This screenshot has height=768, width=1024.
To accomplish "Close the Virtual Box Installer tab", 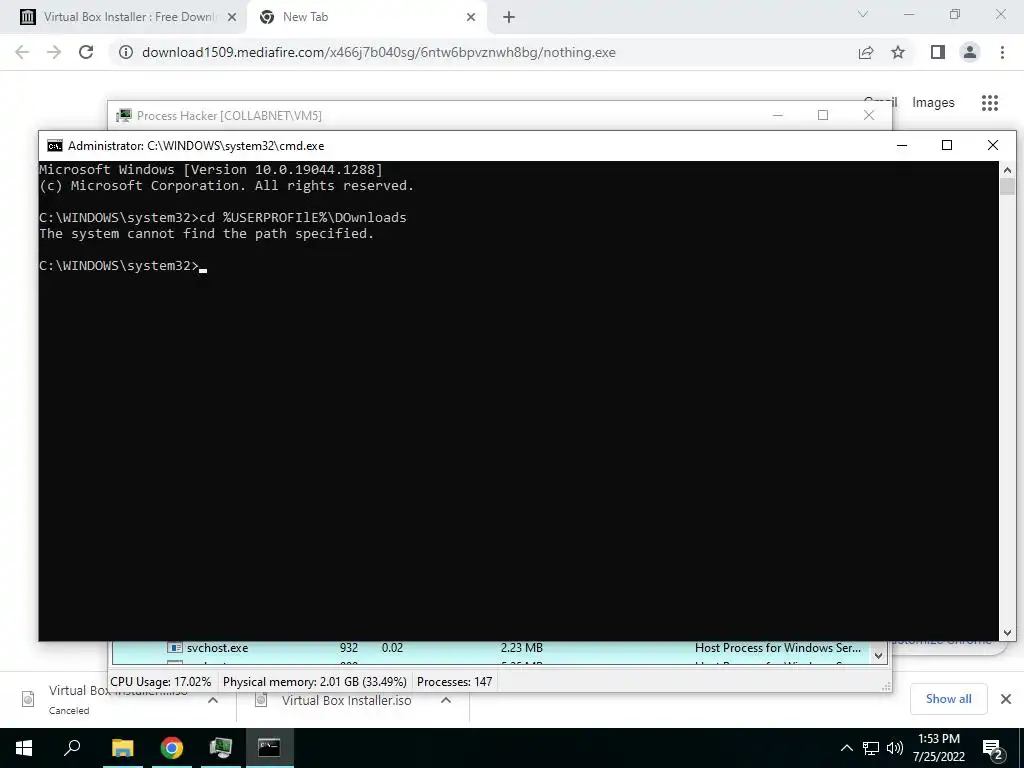I will [232, 17].
